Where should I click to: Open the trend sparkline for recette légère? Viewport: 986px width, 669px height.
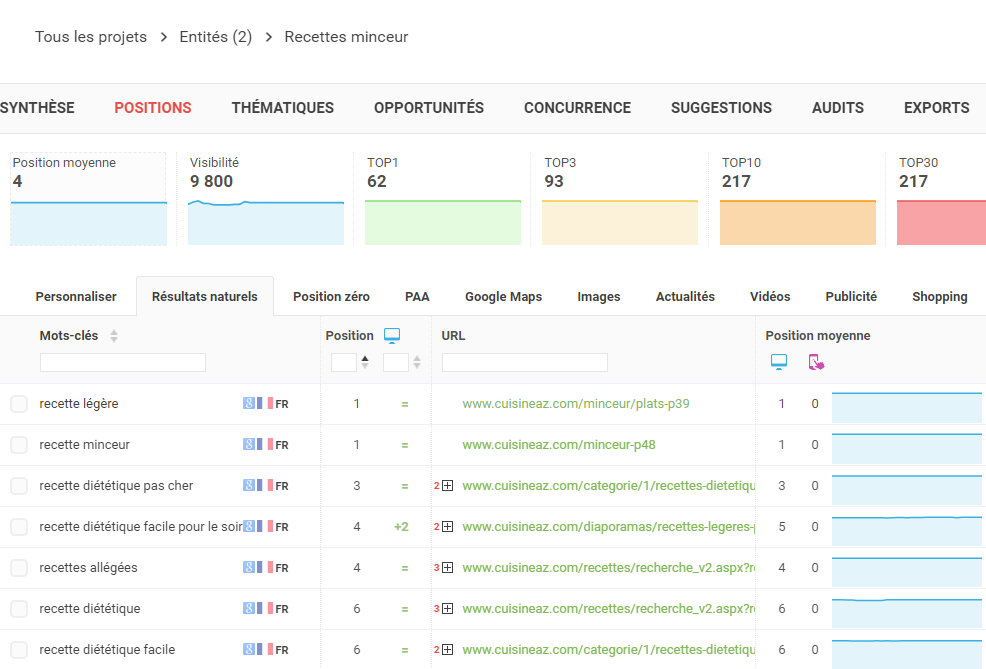tap(907, 407)
